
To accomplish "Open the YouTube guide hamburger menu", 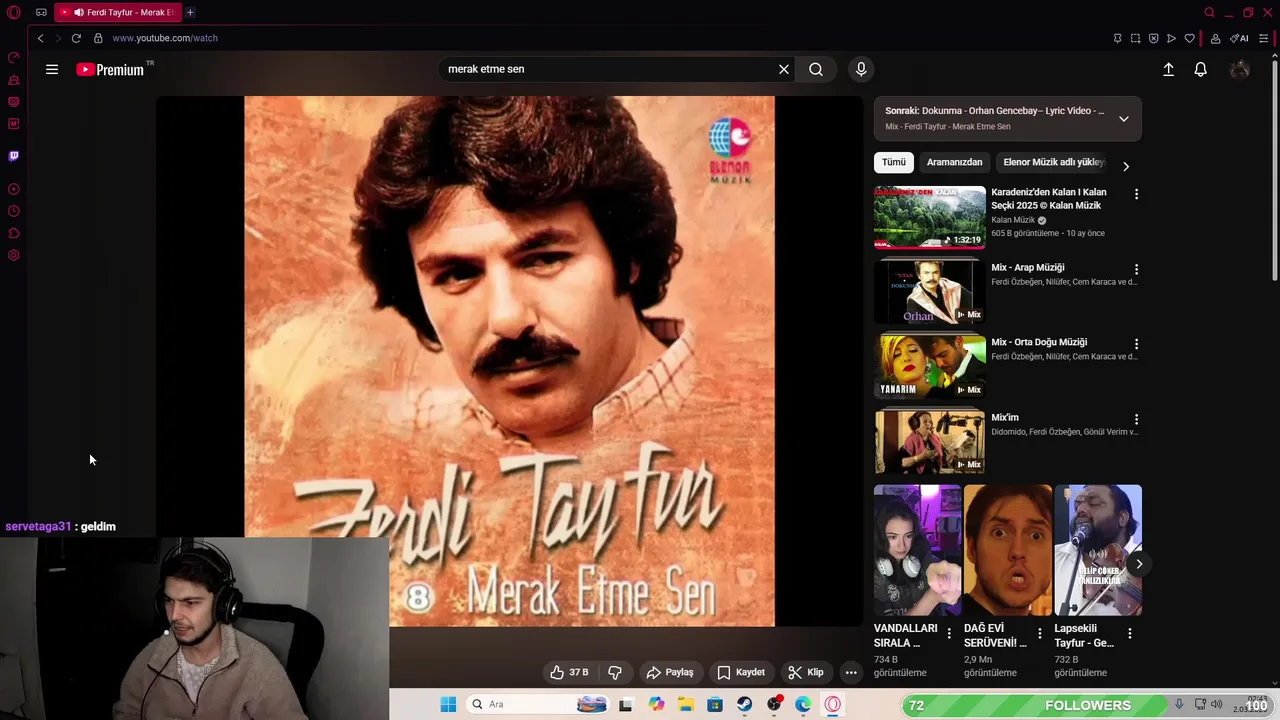I will click(x=52, y=69).
